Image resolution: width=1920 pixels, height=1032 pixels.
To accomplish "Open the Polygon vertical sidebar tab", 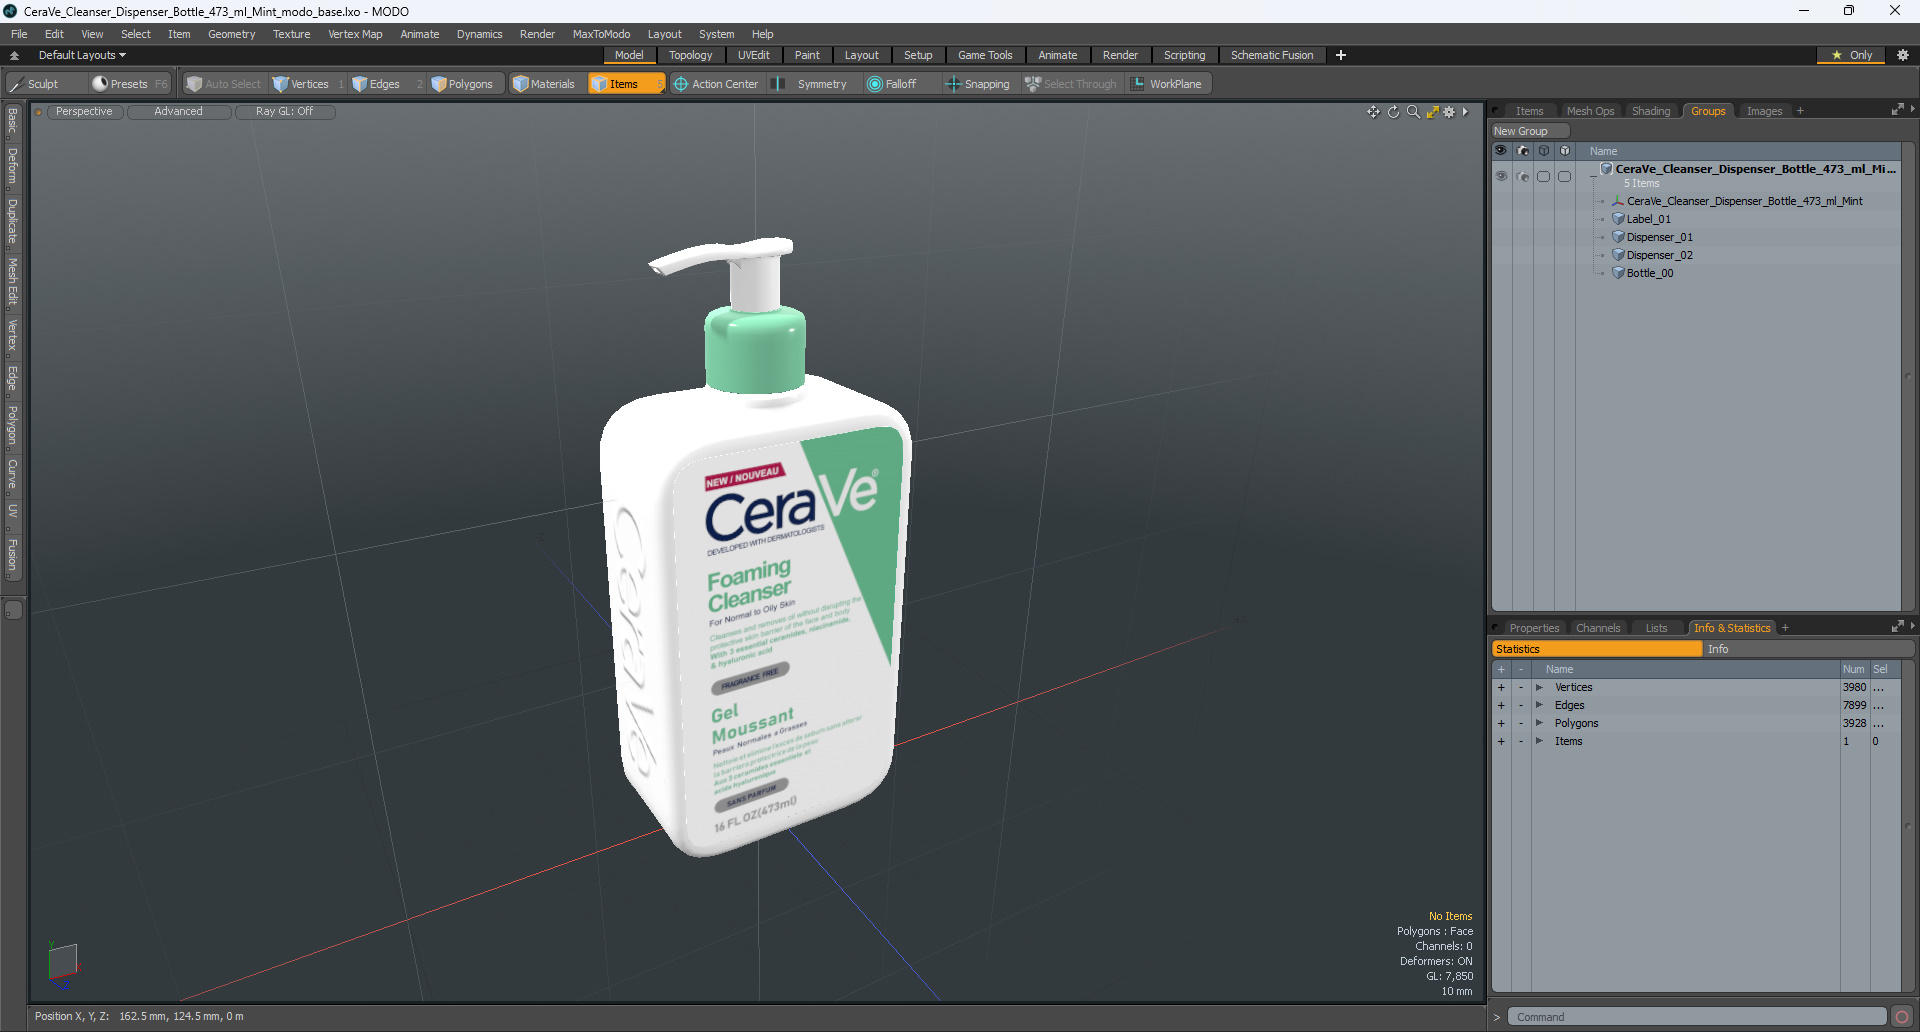I will (12, 425).
